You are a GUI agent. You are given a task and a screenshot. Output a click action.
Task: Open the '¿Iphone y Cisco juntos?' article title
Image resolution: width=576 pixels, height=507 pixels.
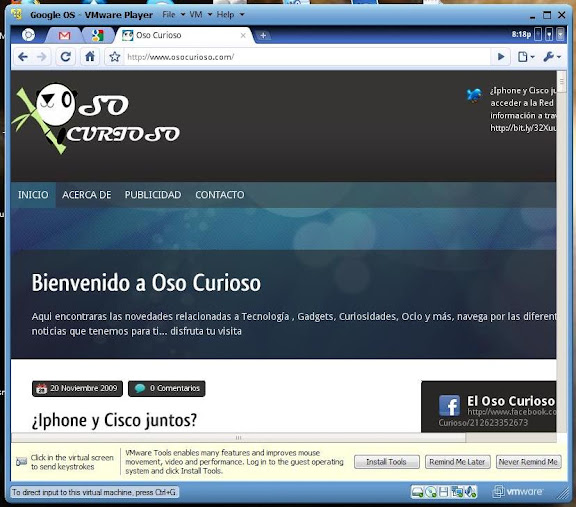tap(114, 420)
